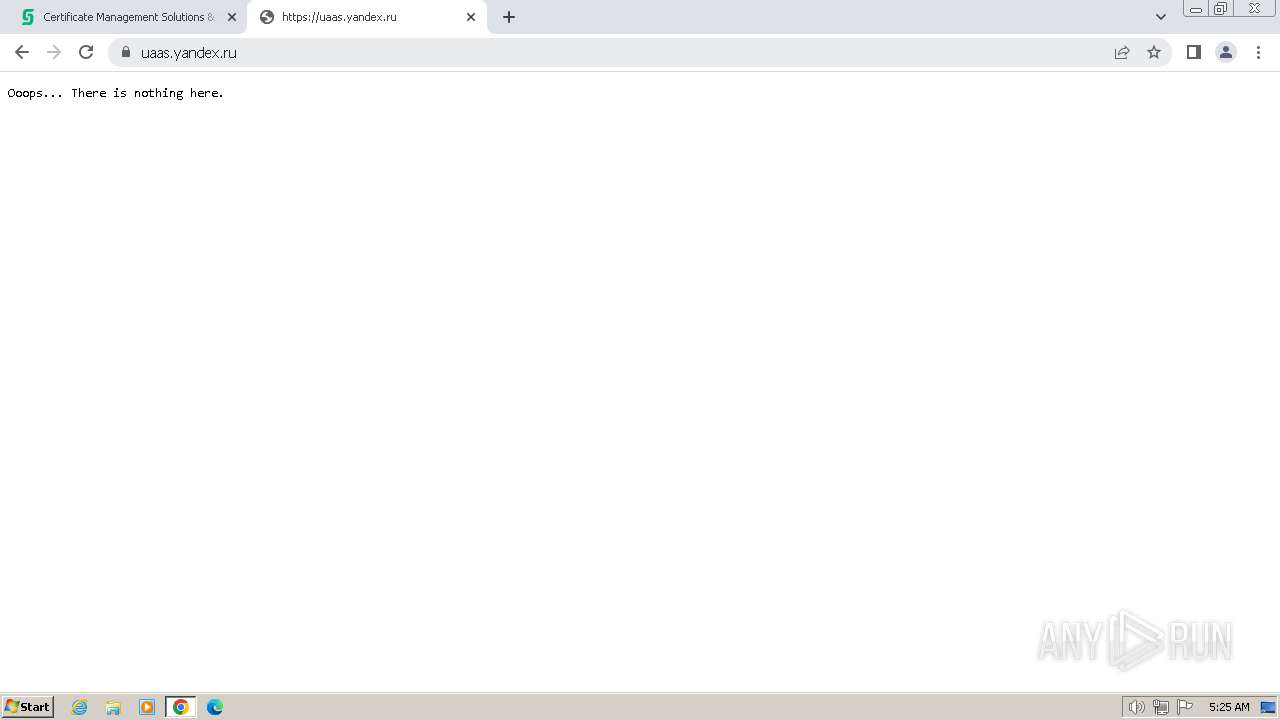The height and width of the screenshot is (720, 1280).
Task: Expand the tab search dropdown
Action: [x=1161, y=17]
